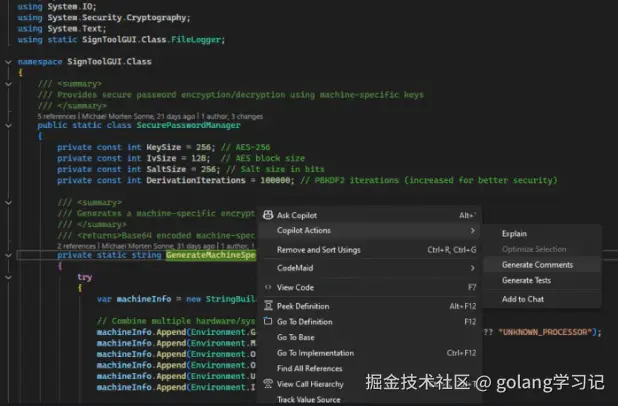Select Peek Definition menu item
Image resolution: width=618 pixels, height=406 pixels.
click(369, 306)
